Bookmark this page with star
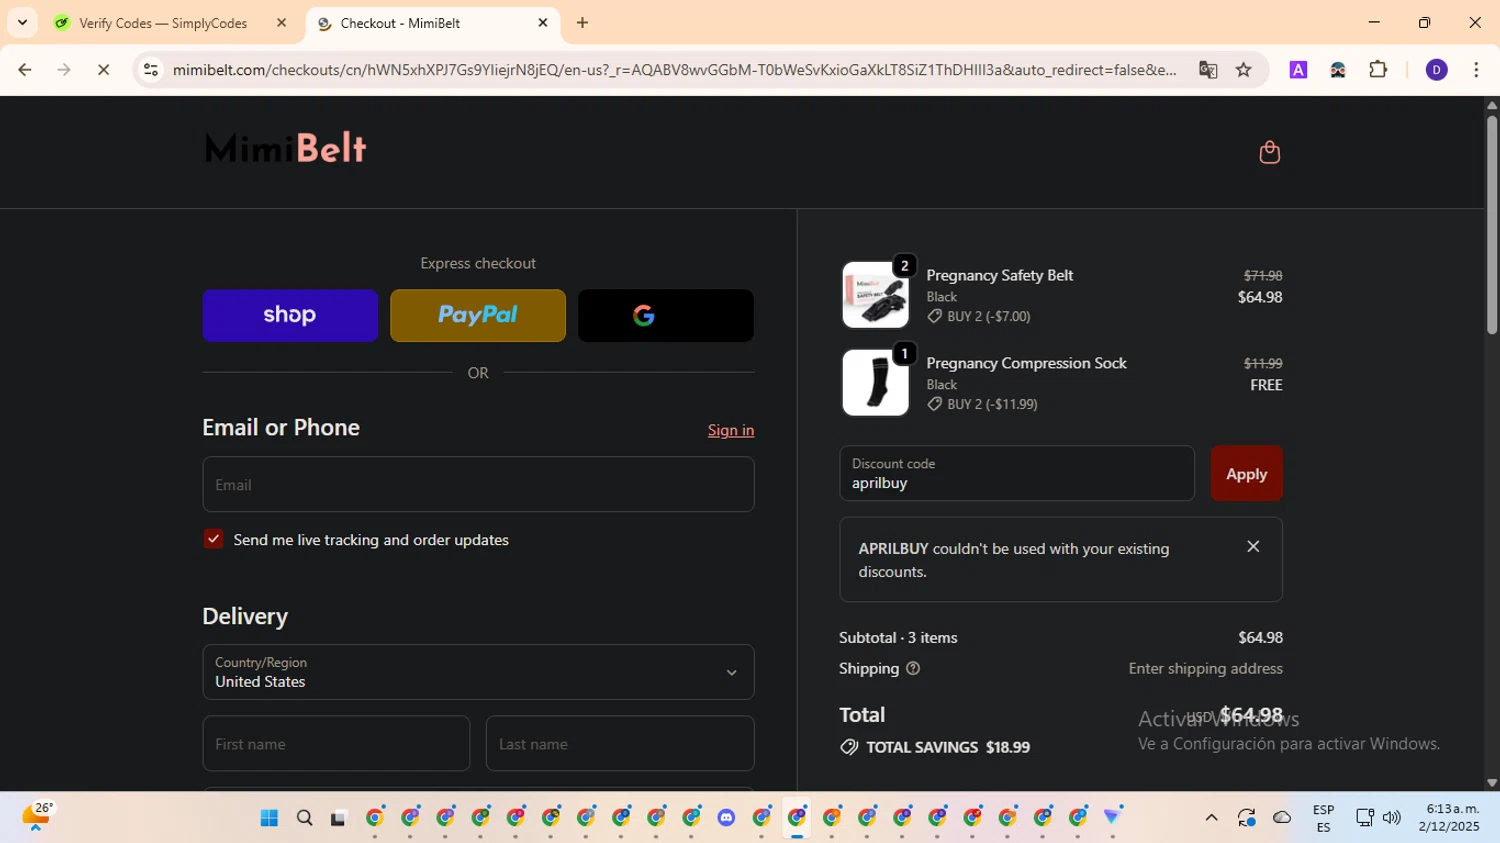This screenshot has height=843, width=1500. (x=1244, y=70)
